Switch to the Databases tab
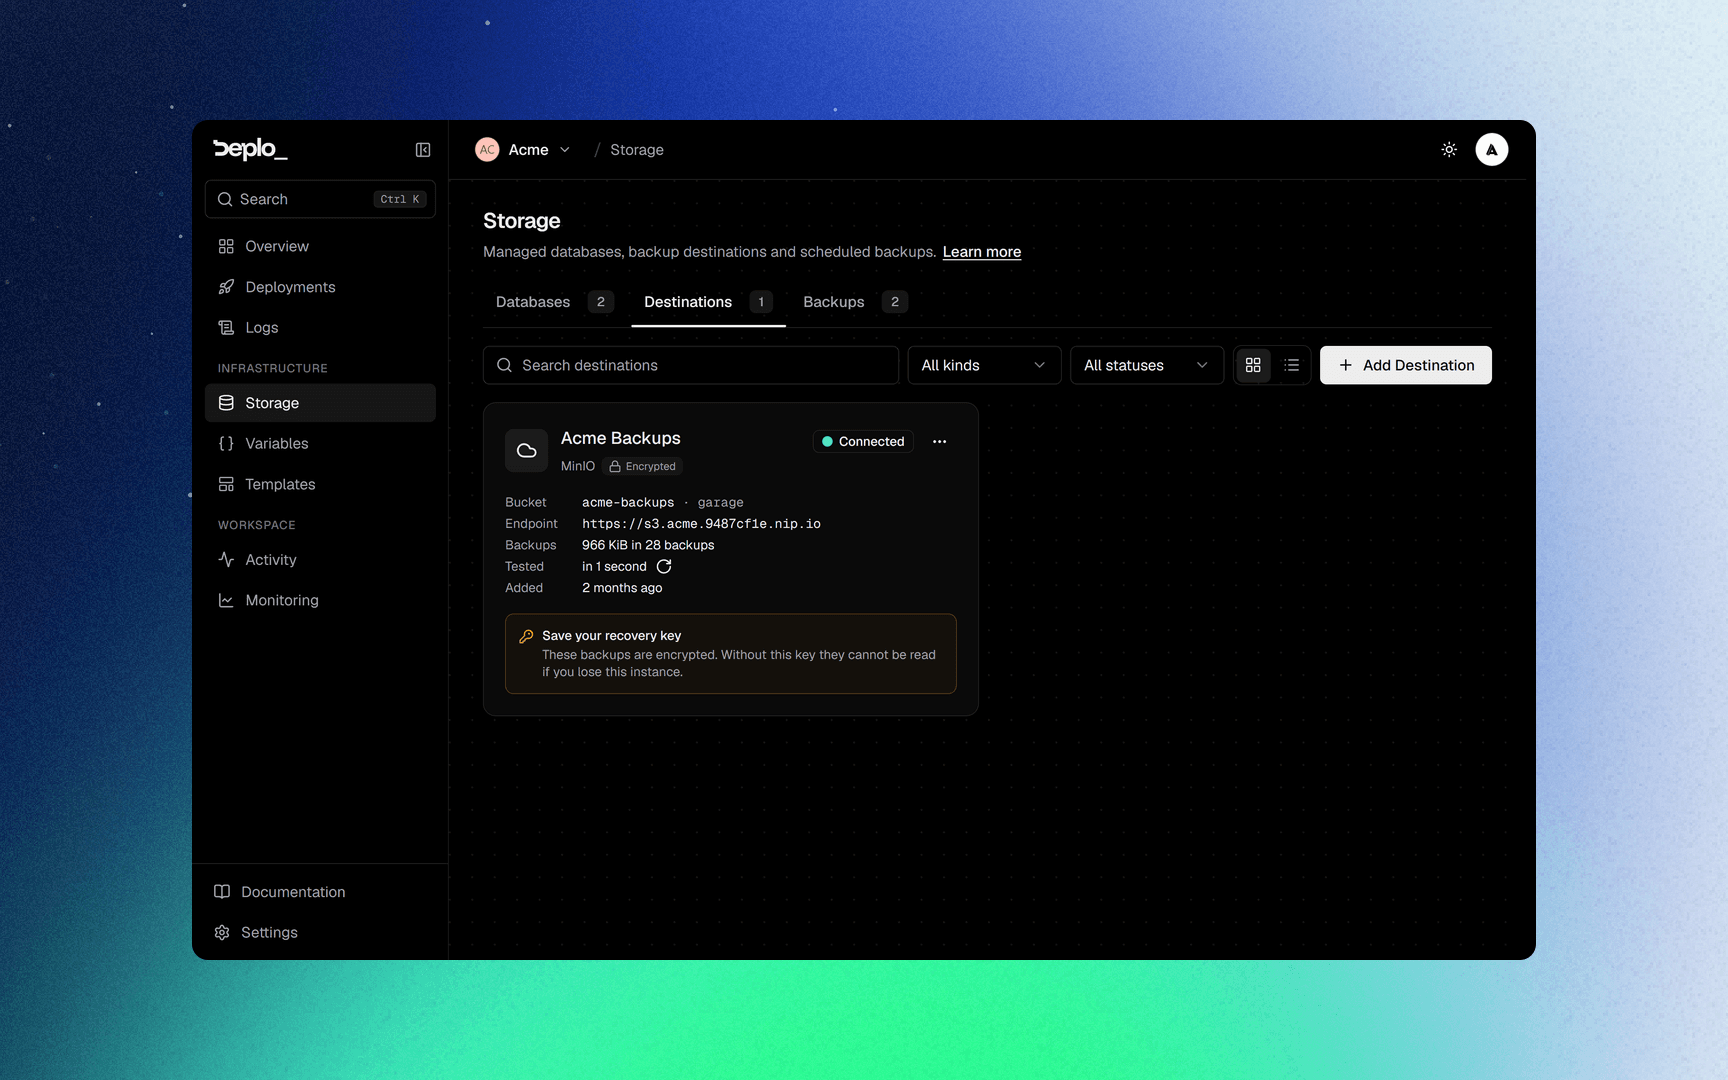This screenshot has height=1080, width=1728. coord(555,302)
